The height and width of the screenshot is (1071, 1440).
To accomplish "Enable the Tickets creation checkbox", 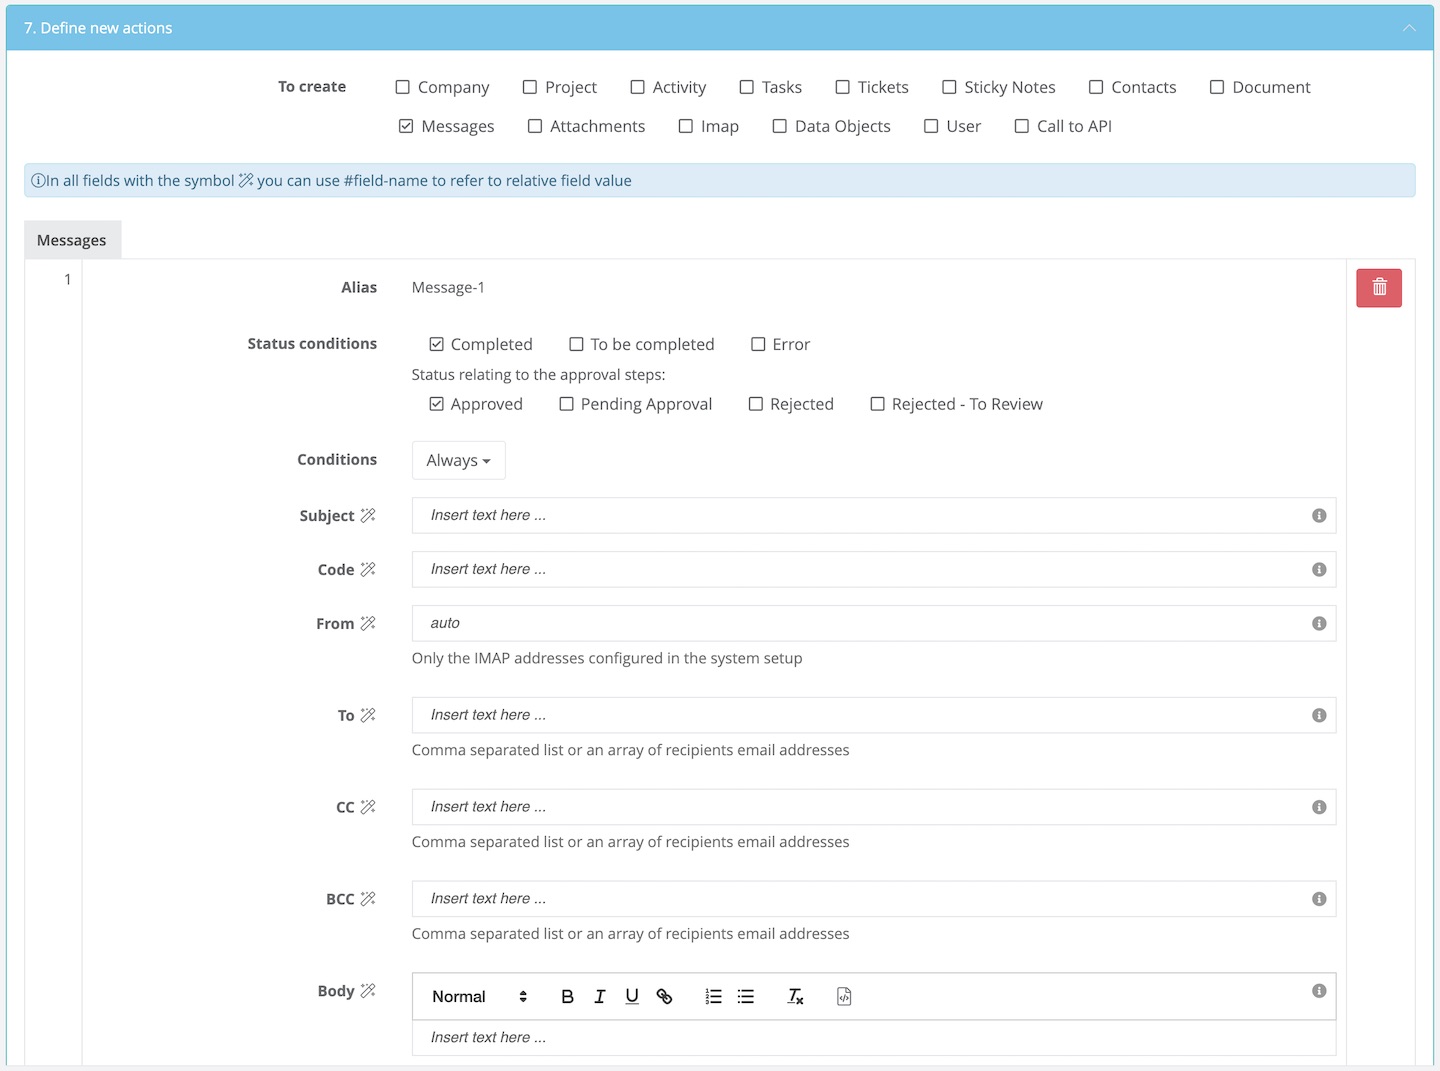I will click(x=841, y=87).
